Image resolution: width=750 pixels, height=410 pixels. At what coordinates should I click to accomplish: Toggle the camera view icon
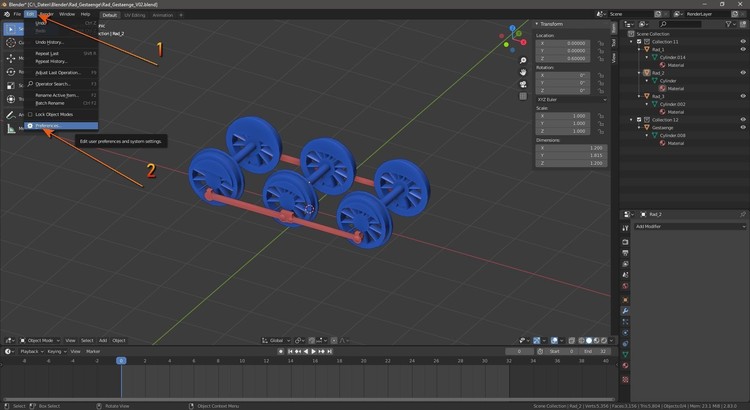click(523, 86)
